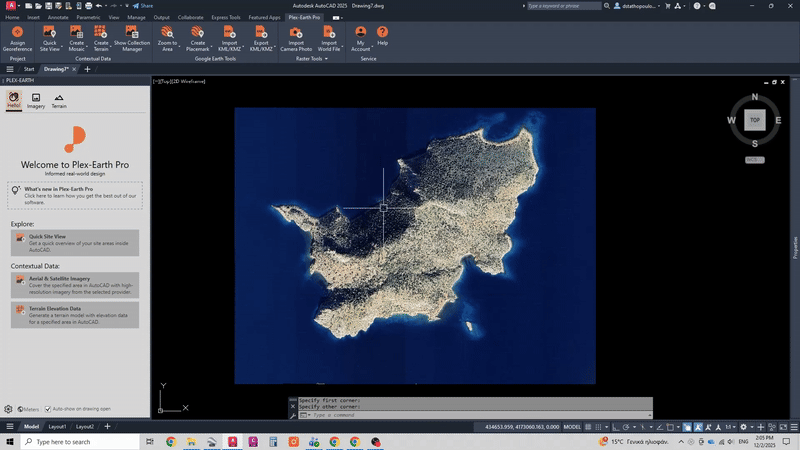Toggle MODEL space button in status bar
800x450 pixels.
click(572, 427)
